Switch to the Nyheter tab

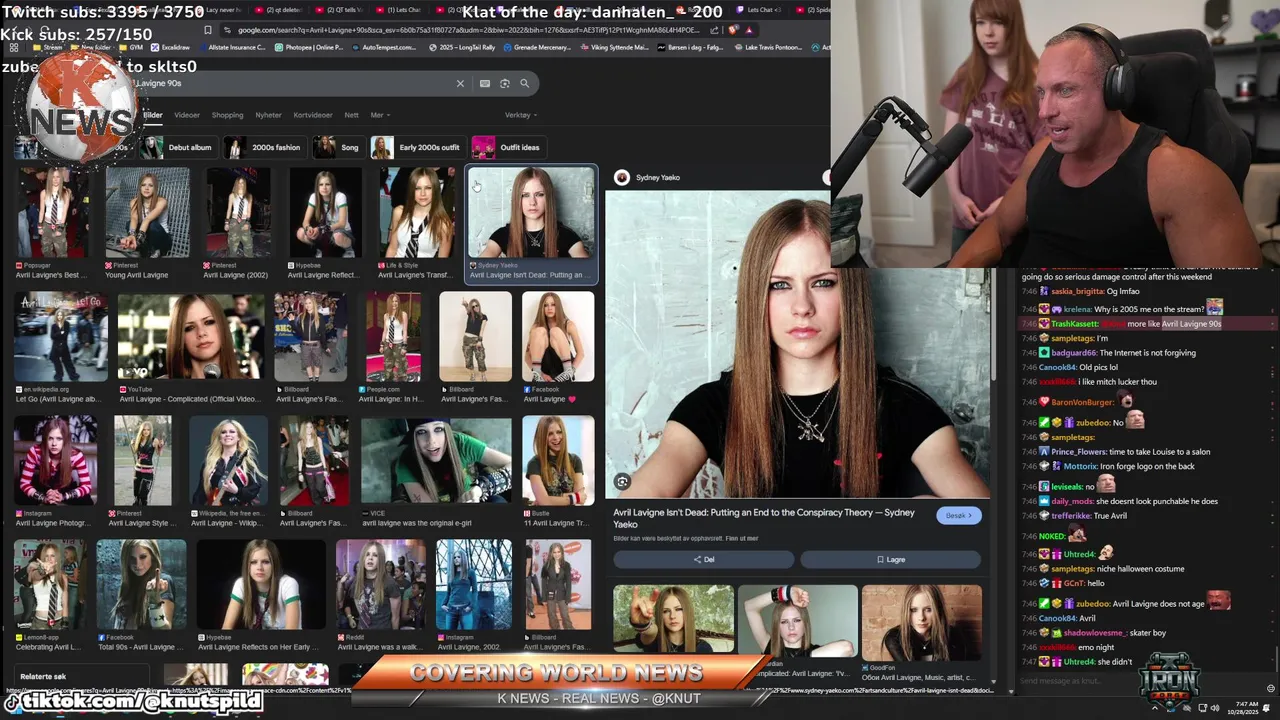[x=268, y=115]
